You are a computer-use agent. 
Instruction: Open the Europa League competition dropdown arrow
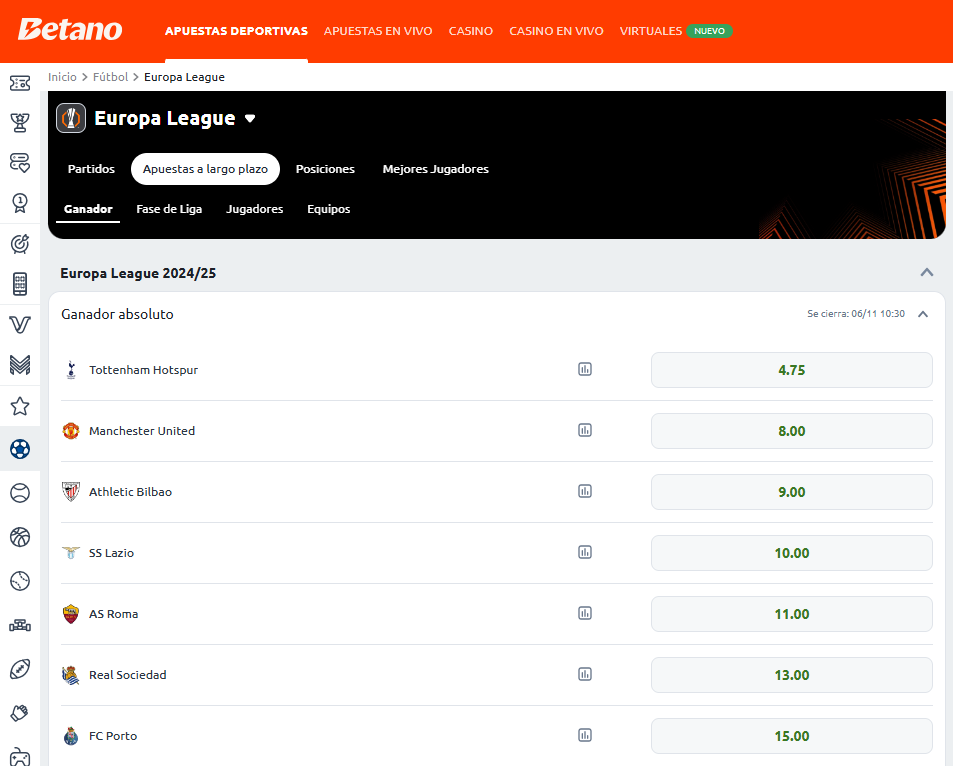coord(250,119)
